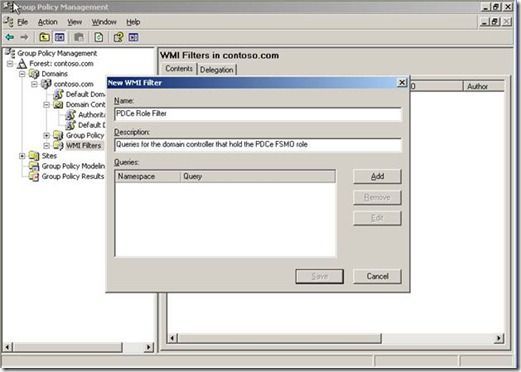This screenshot has height=372, width=521.
Task: Click the Group Policy Management root icon
Action: pos(10,53)
